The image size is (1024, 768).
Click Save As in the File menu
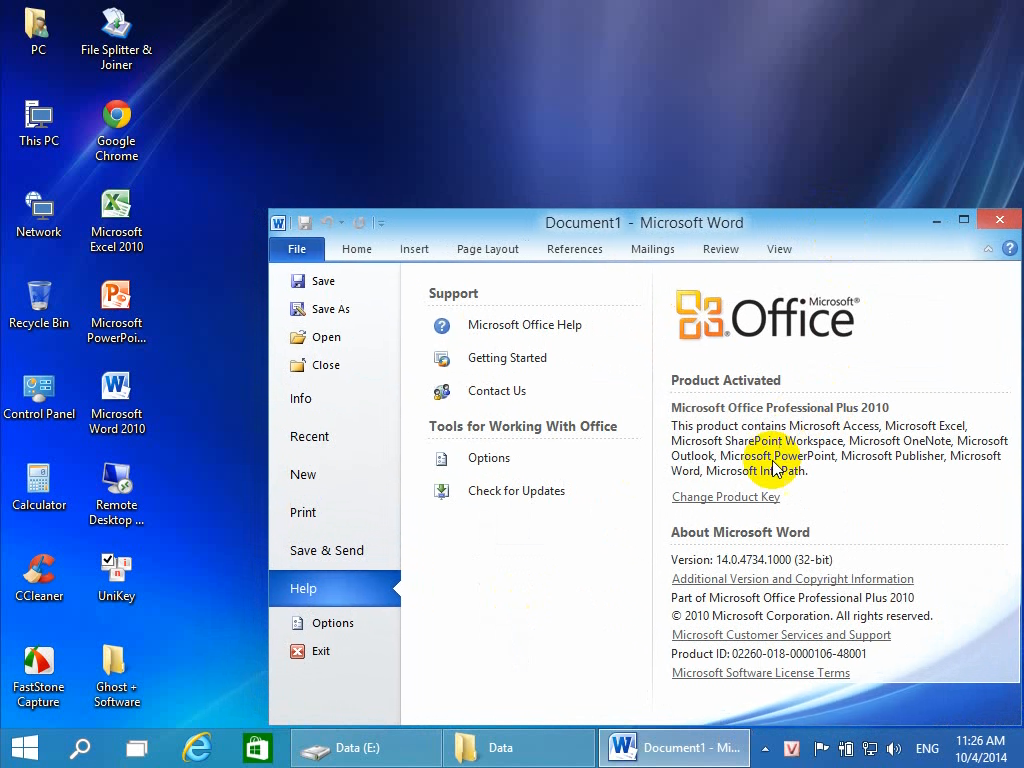click(x=330, y=309)
